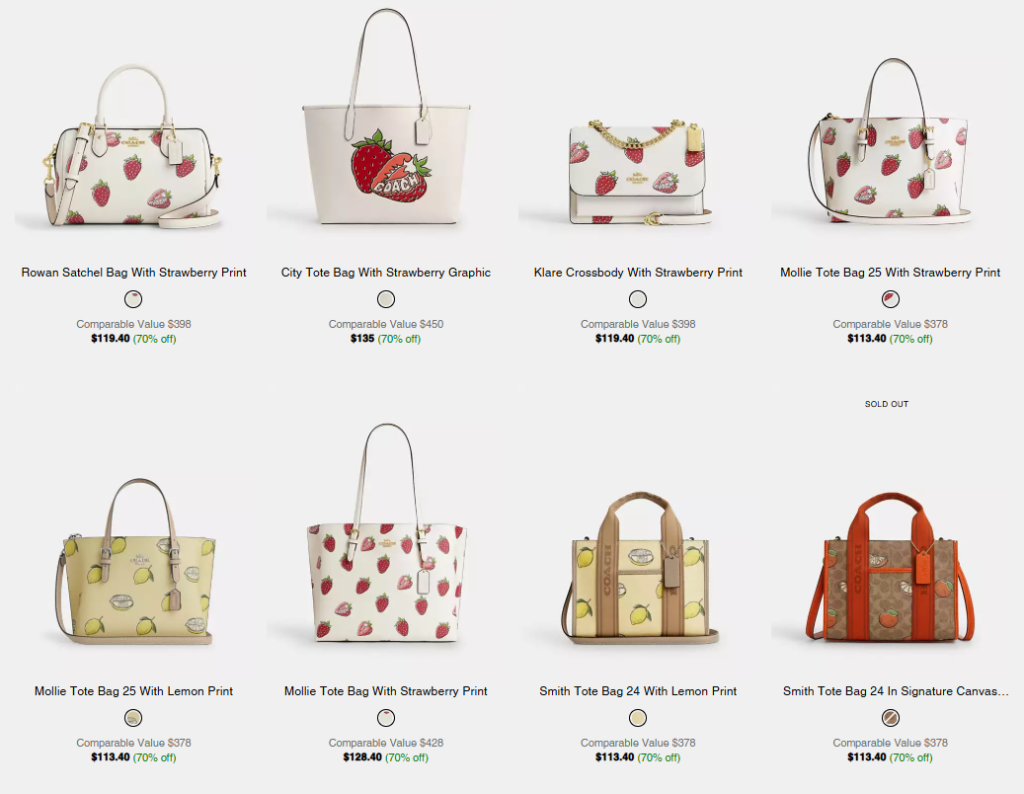This screenshot has height=794, width=1024.
Task: Open Rowan Satchel Bag With Strawberry Print link
Action: click(x=133, y=272)
